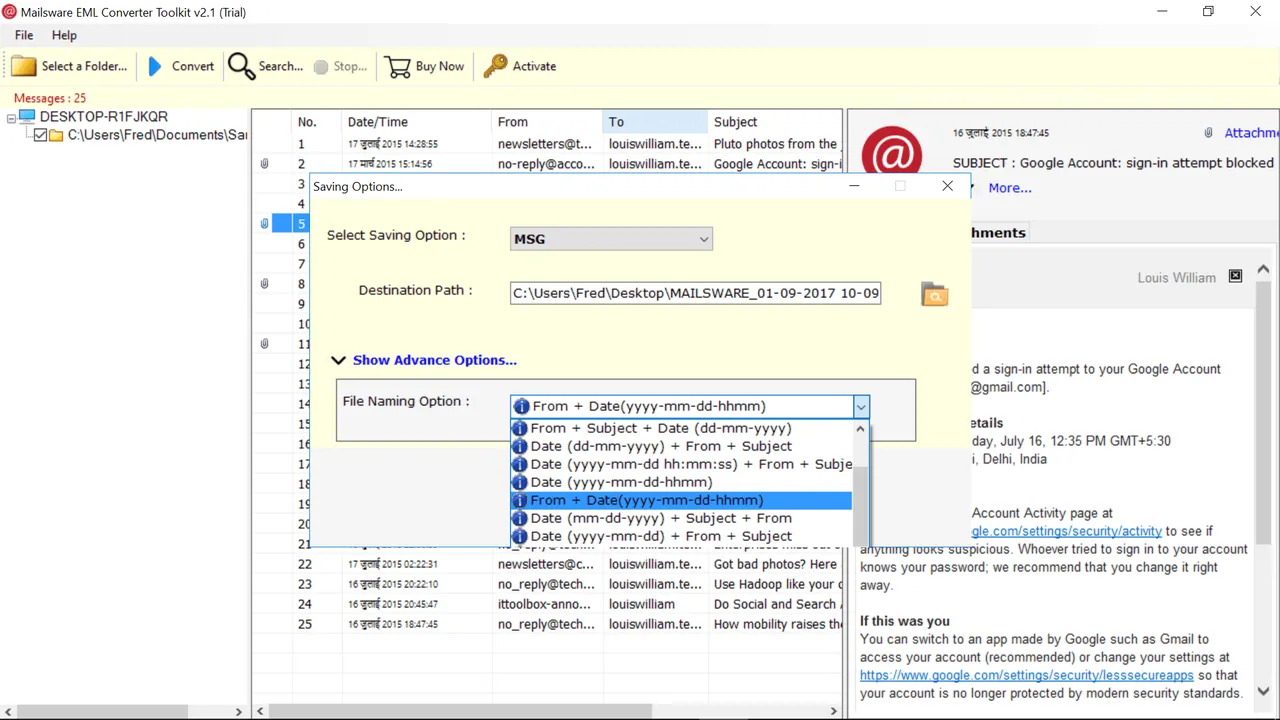This screenshot has width=1280, height=720.
Task: Click the Activate key icon
Action: 495,66
